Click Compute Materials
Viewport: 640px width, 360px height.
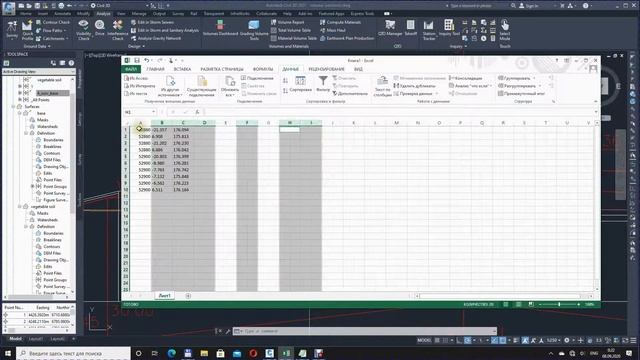340,22
